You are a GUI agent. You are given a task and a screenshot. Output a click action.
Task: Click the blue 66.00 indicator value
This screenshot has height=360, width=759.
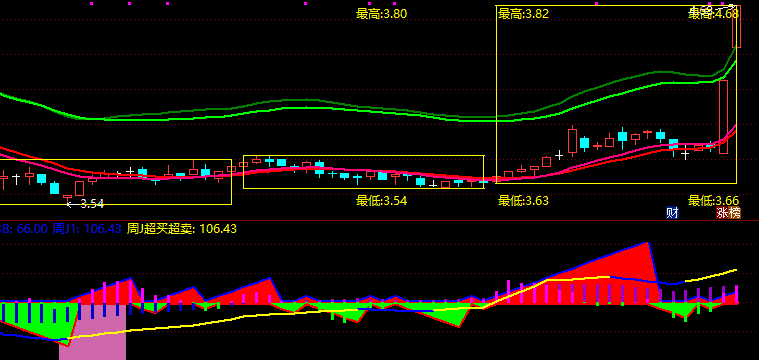(x=32, y=228)
